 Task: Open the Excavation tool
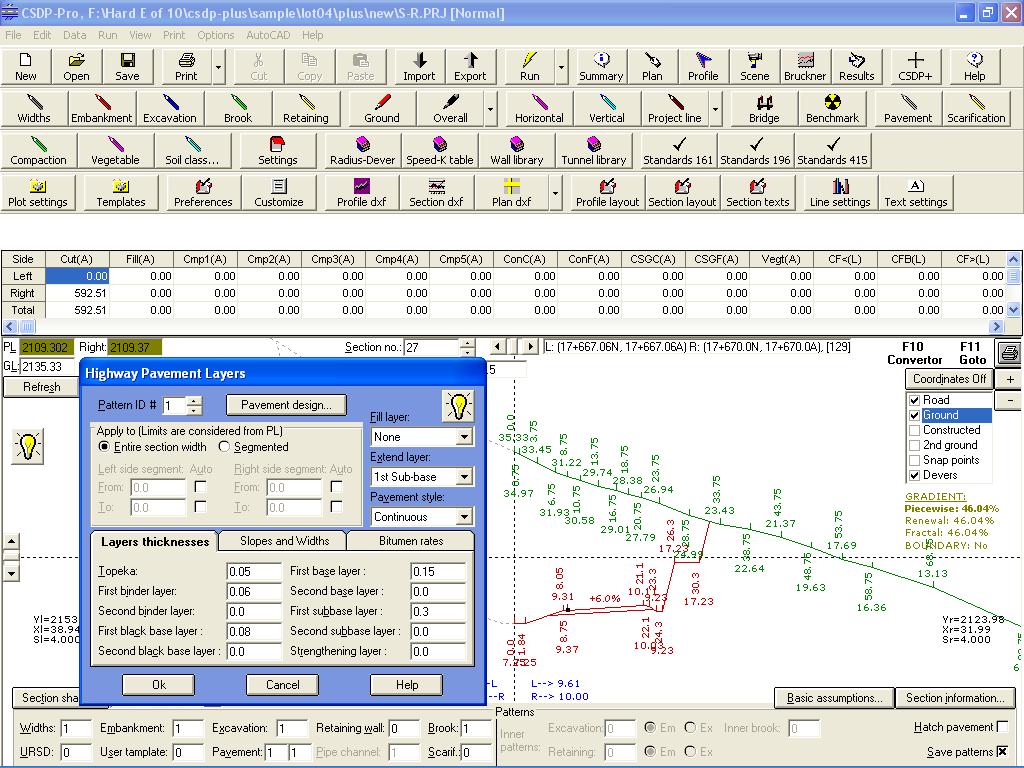(170, 108)
